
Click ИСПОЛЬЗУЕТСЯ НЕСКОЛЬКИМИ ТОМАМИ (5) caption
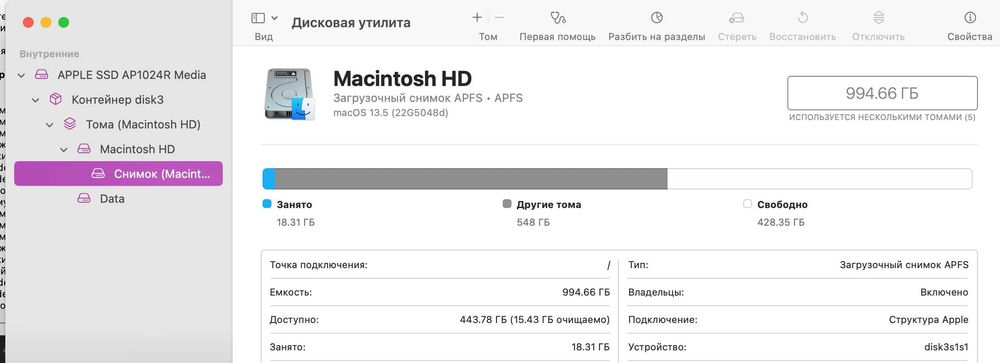pos(882,117)
